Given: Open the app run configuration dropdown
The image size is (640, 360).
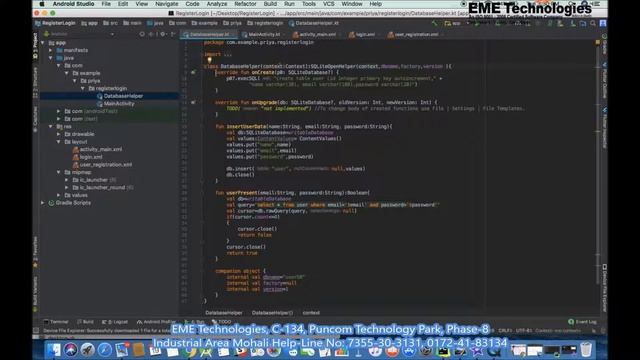Looking at the screenshot, I should click(x=456, y=24).
